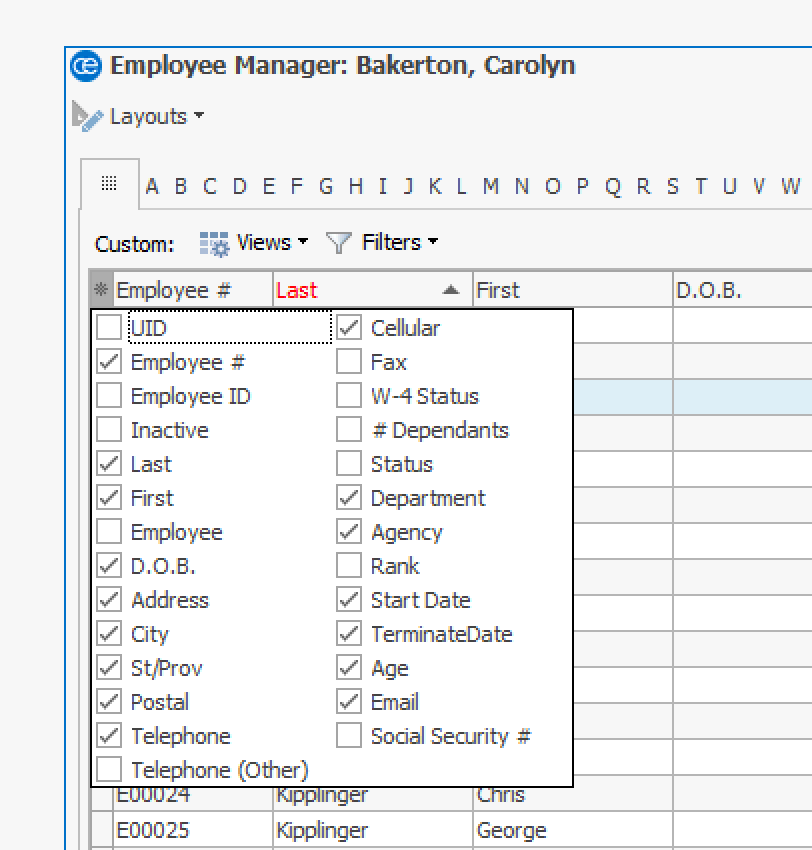
Task: Uncheck the Address column checkbox
Action: (109, 600)
